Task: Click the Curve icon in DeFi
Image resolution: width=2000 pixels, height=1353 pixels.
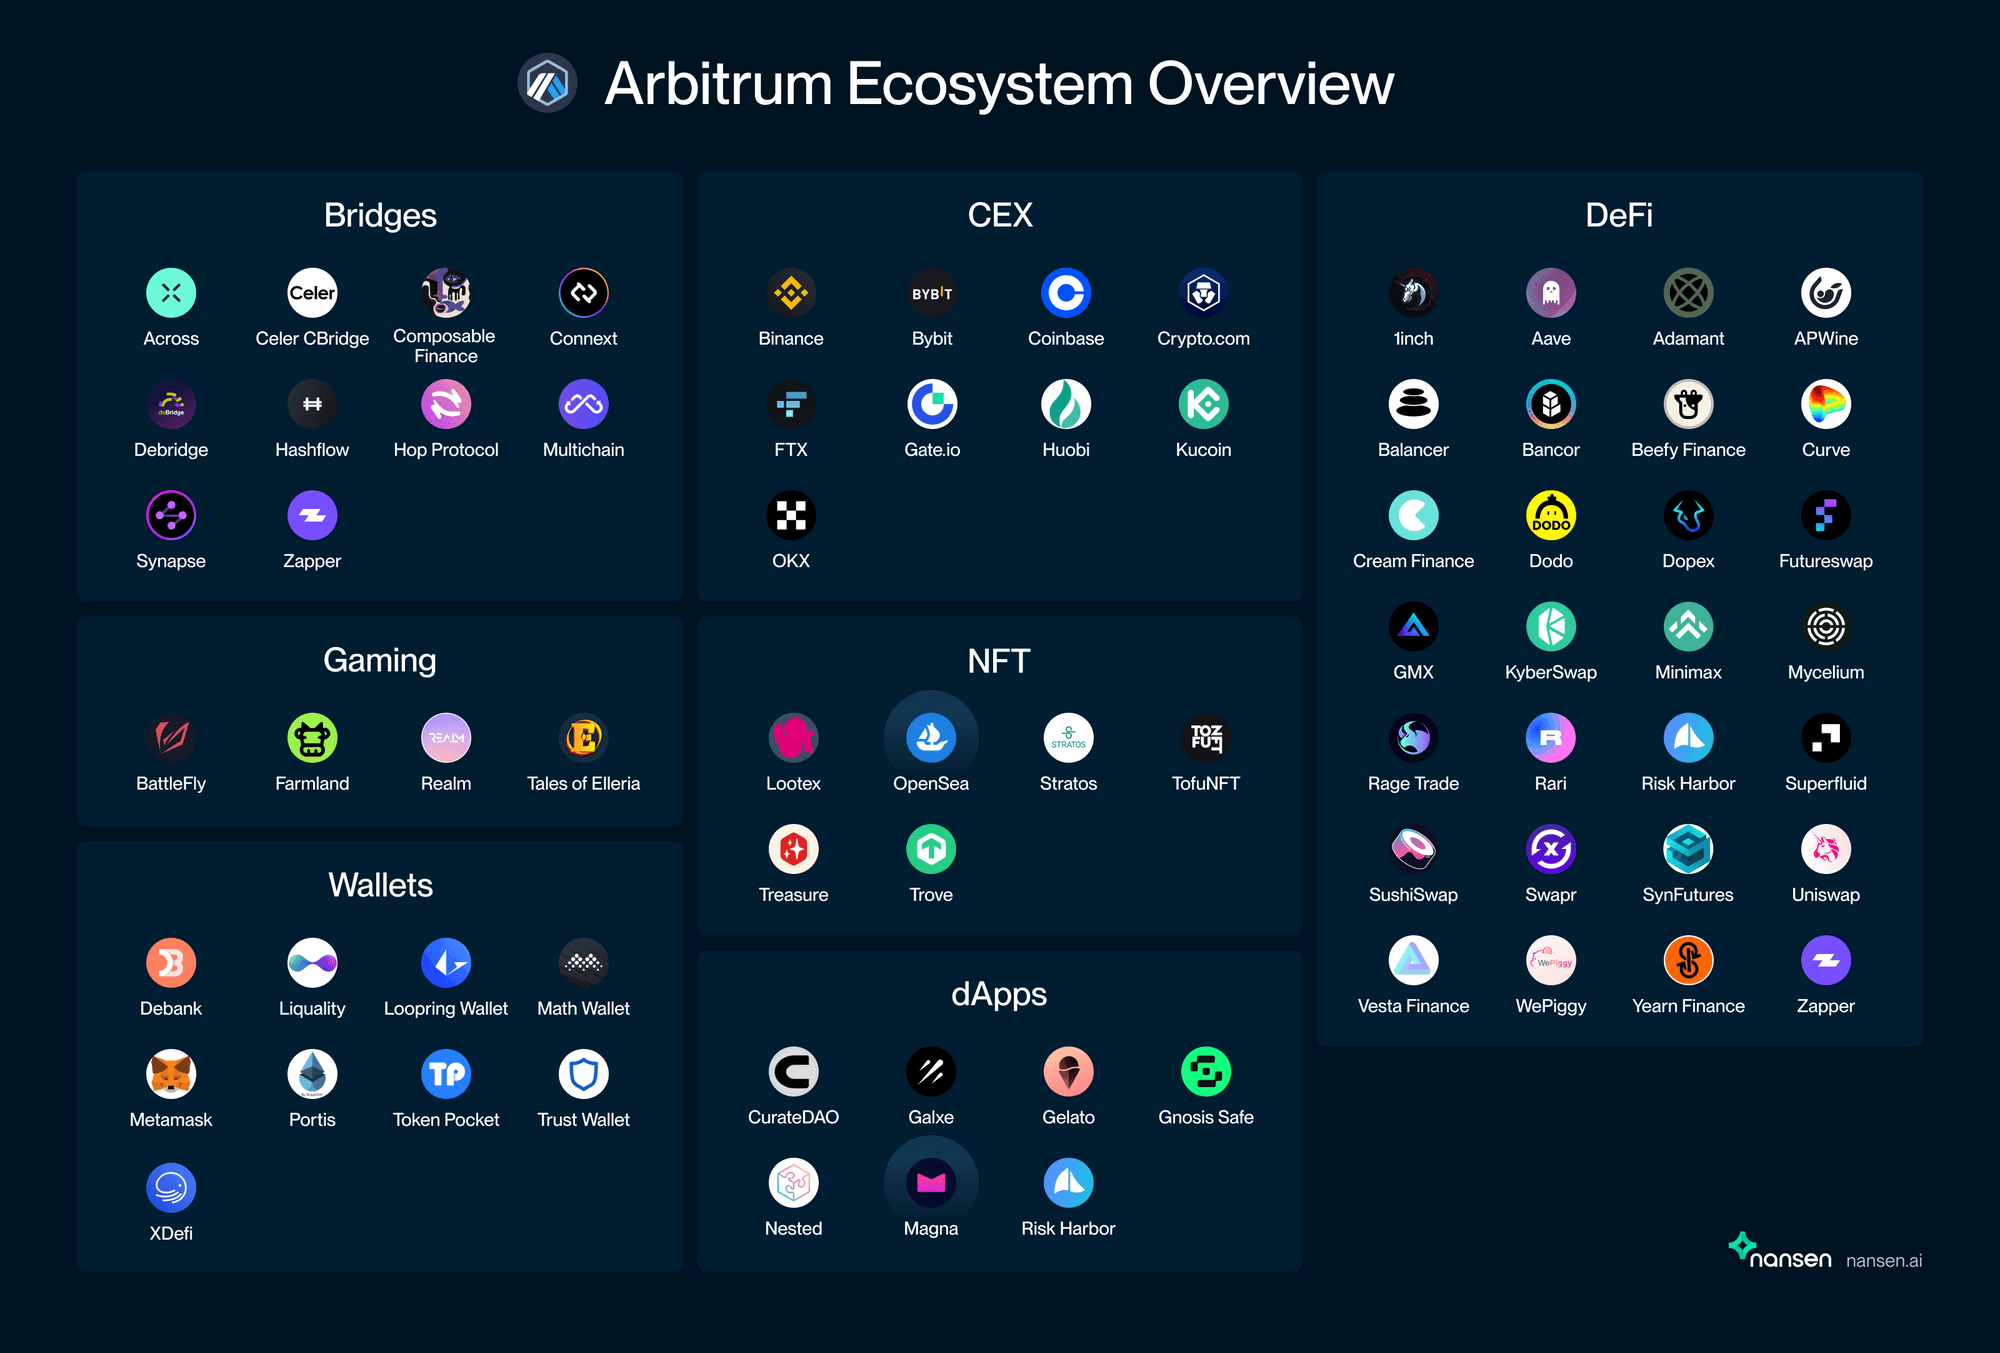Action: (x=1825, y=403)
